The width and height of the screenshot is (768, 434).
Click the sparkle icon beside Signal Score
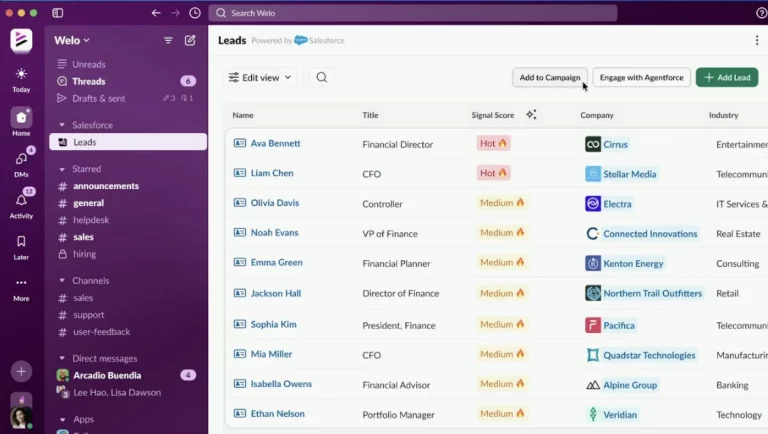(x=531, y=115)
